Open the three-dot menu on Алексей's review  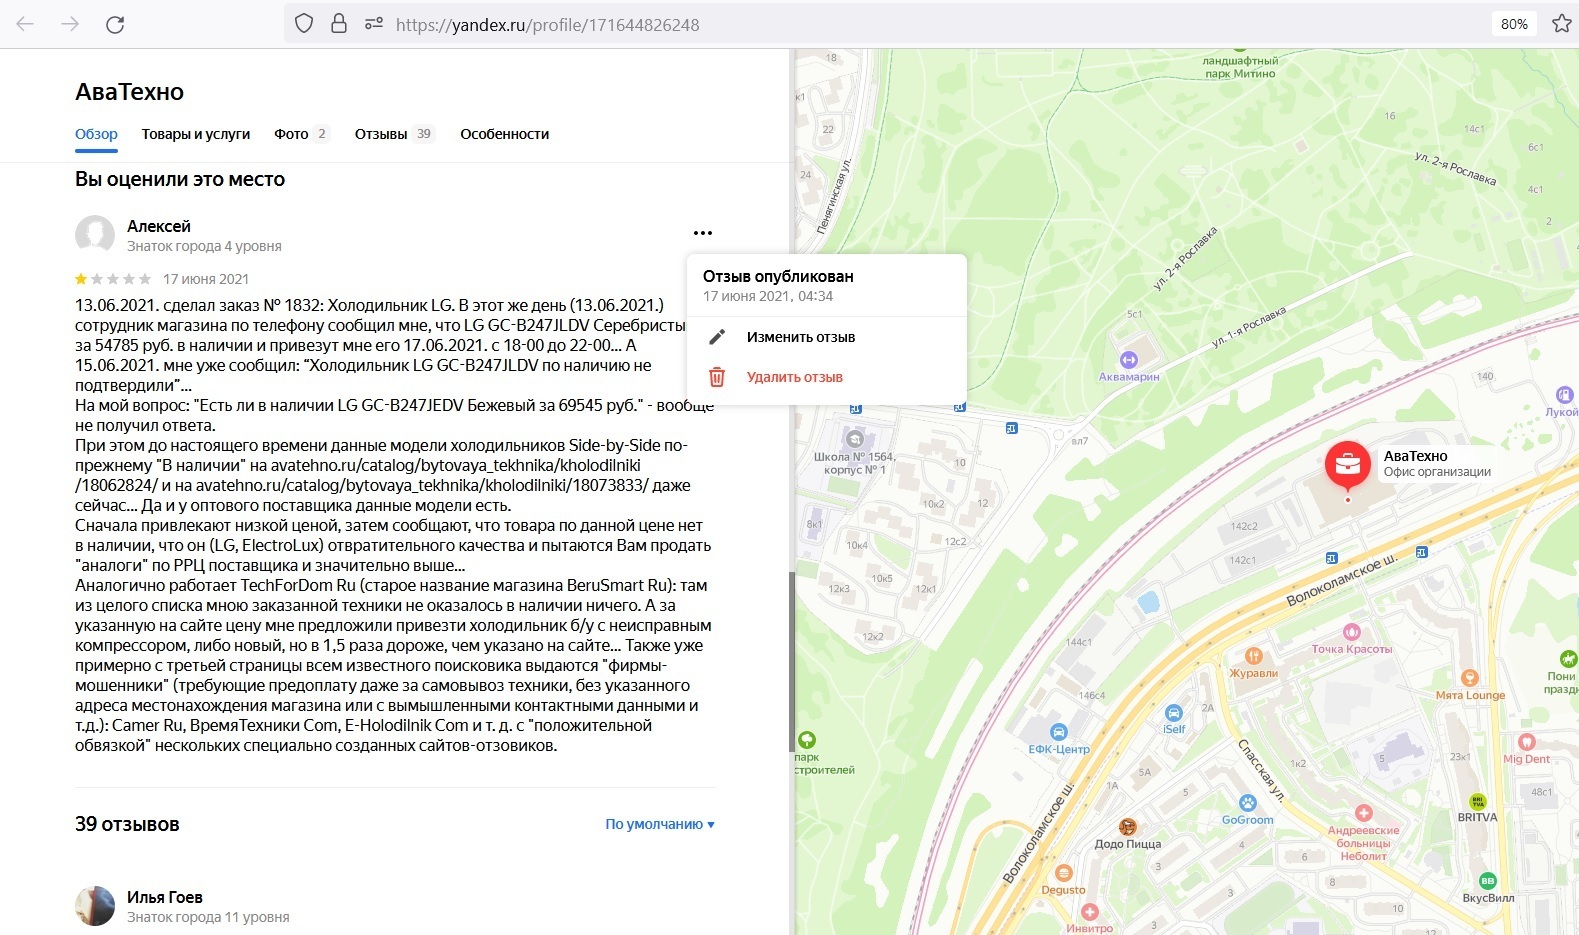tap(703, 233)
